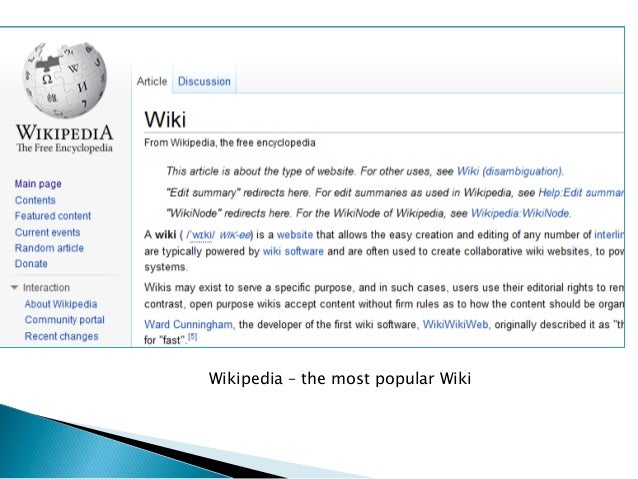This screenshot has height=479, width=638.
Task: Follow the Wiki (disambiguation) link
Action: click(510, 171)
